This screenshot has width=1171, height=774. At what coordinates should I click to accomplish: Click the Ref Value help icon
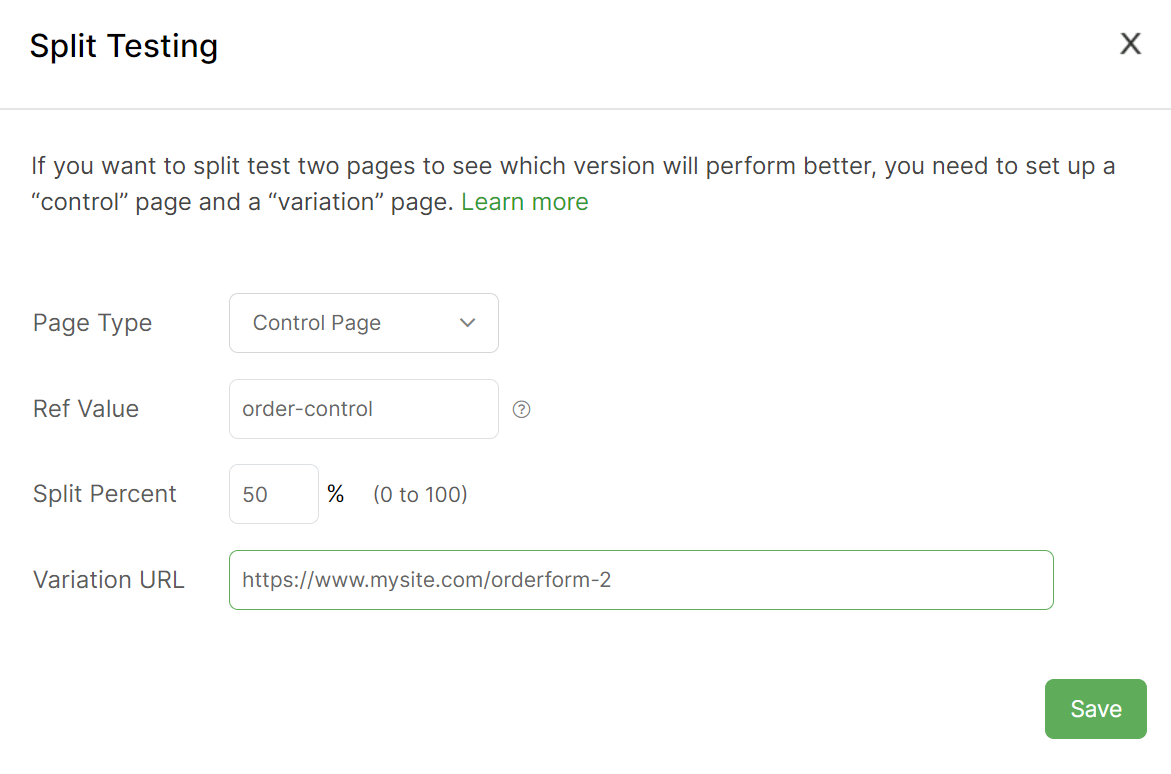[521, 409]
